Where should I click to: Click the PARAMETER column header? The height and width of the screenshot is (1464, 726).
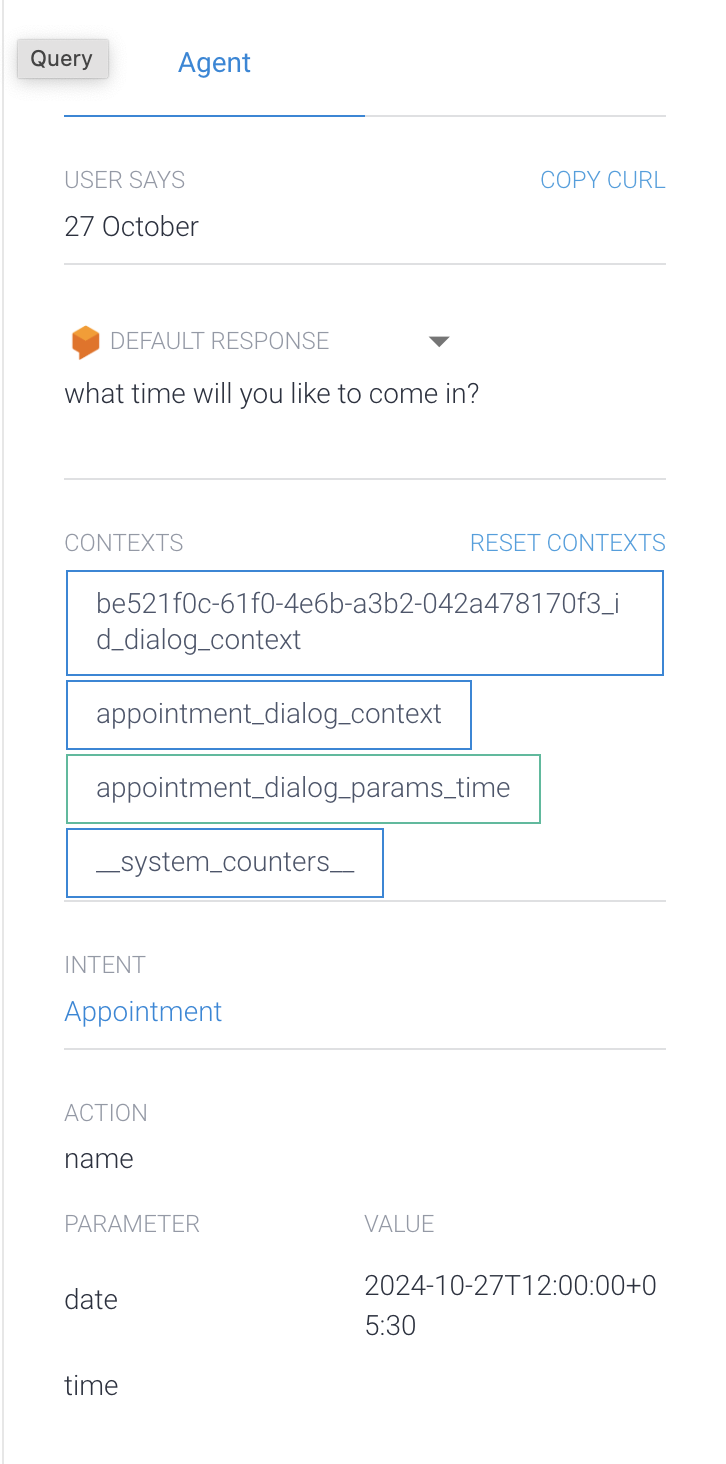point(132,1223)
